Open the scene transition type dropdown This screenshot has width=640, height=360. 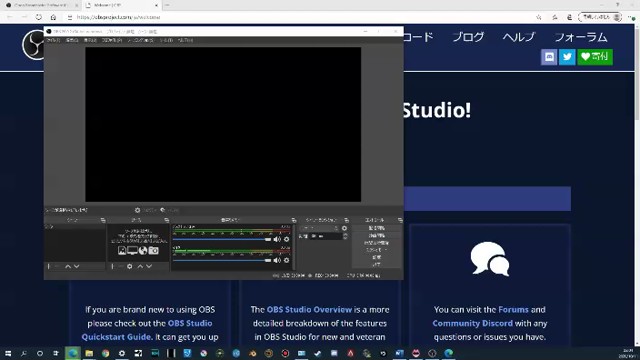[x=319, y=228]
